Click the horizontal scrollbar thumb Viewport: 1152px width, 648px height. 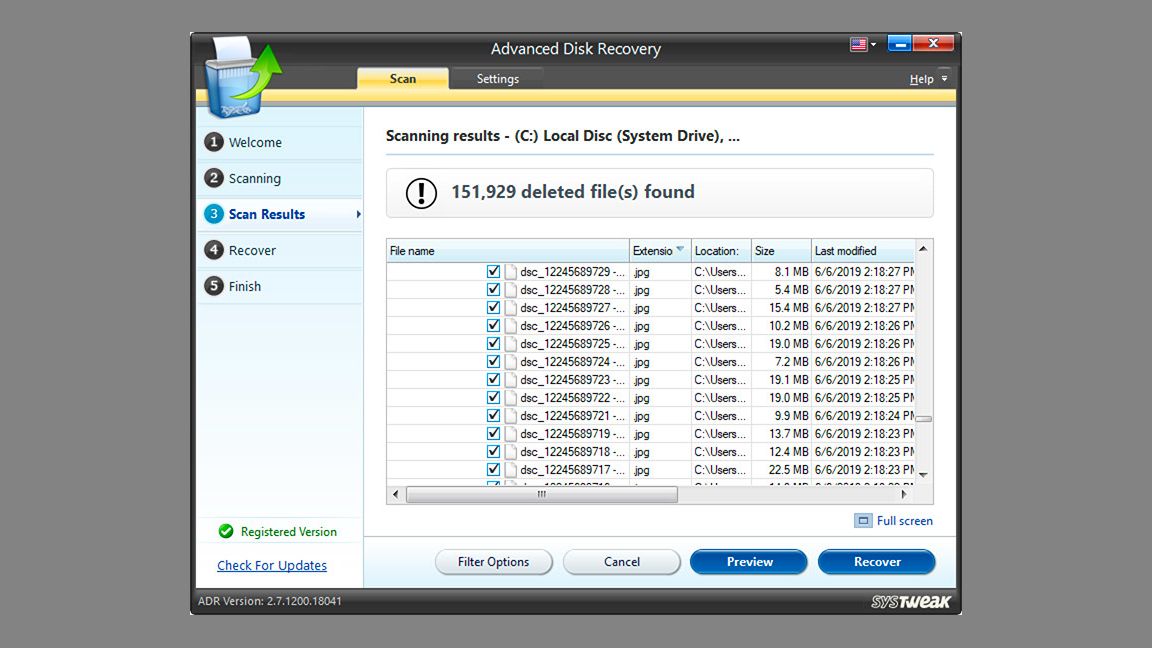[x=542, y=494]
